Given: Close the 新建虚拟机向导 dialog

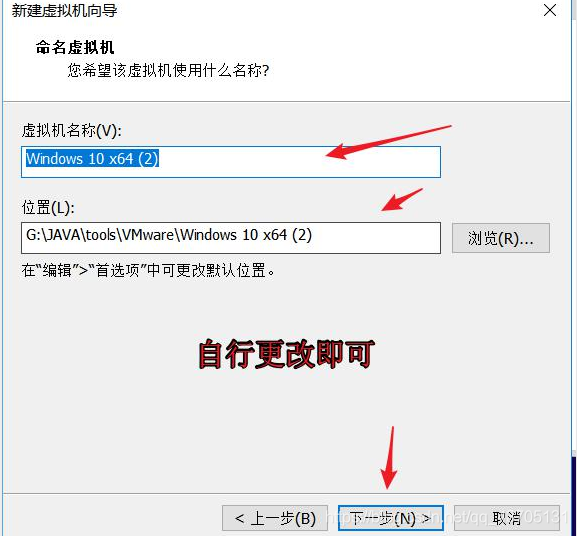Looking at the screenshot, I should [550, 10].
